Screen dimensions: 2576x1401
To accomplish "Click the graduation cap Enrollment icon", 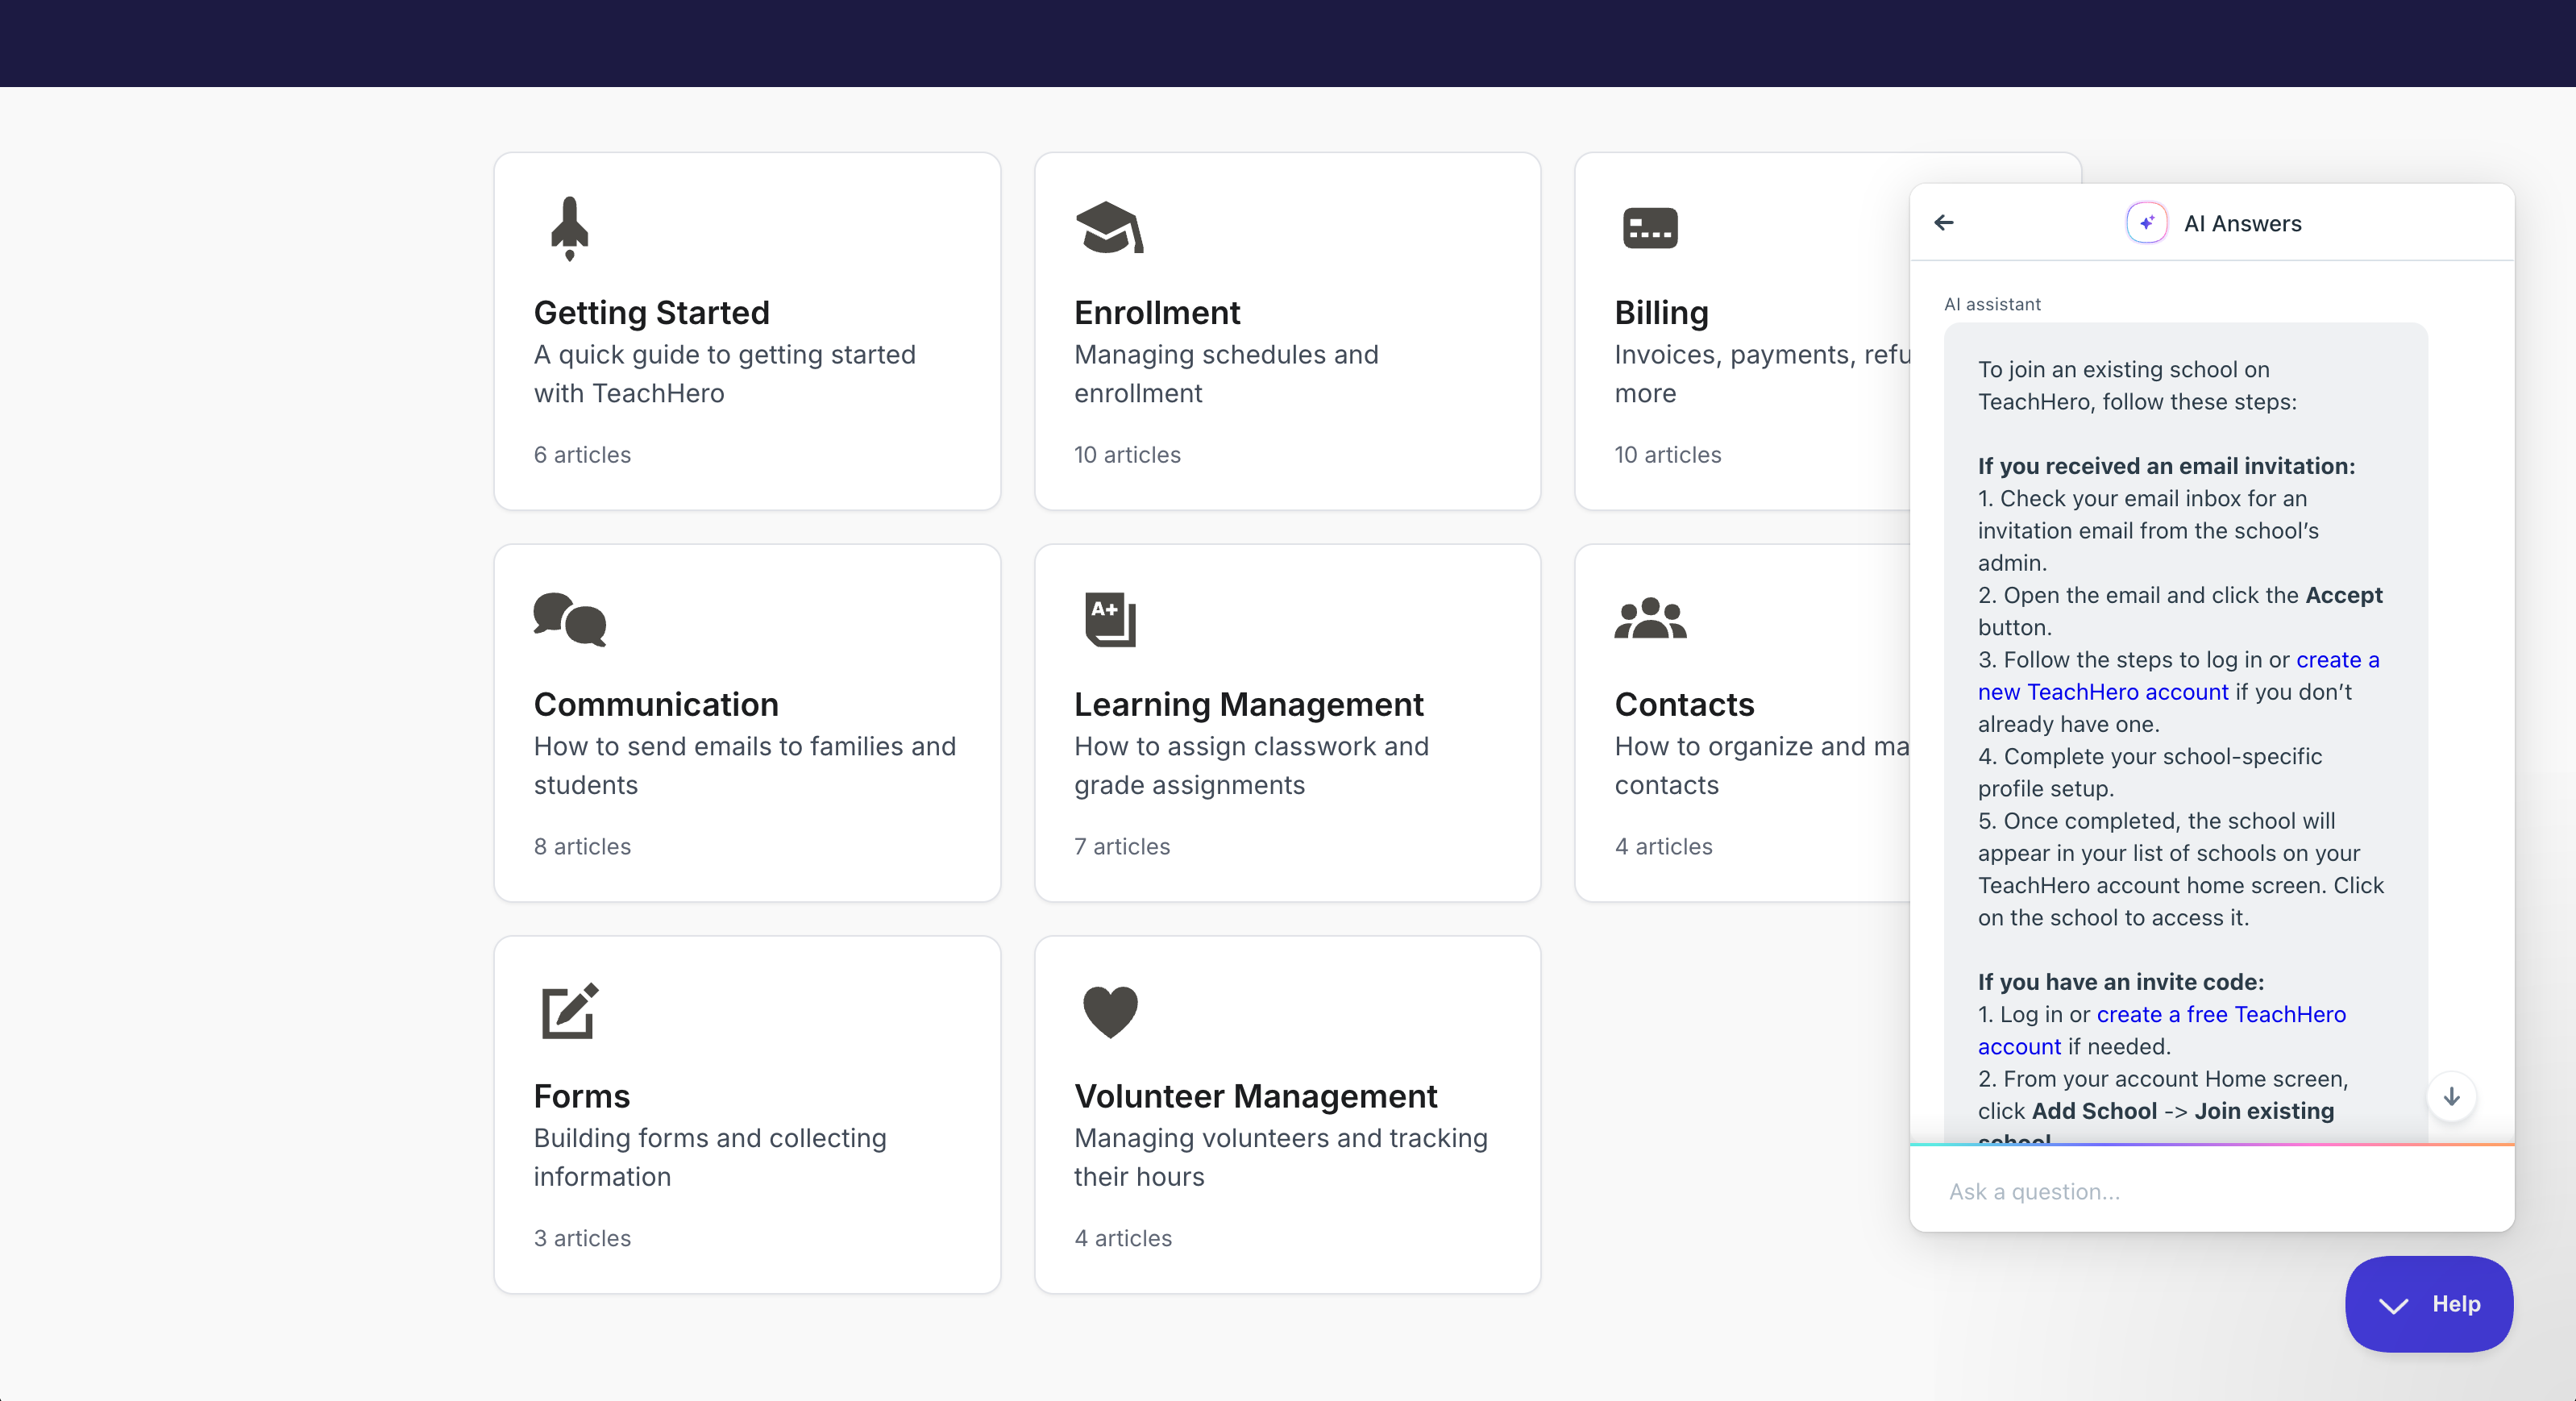I will pos(1109,228).
